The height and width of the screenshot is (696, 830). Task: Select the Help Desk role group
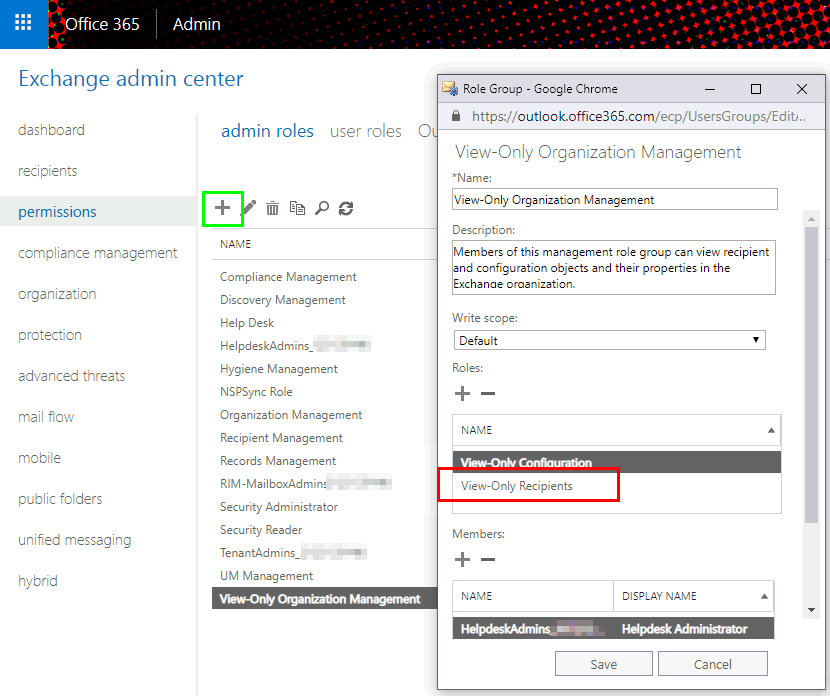click(247, 323)
